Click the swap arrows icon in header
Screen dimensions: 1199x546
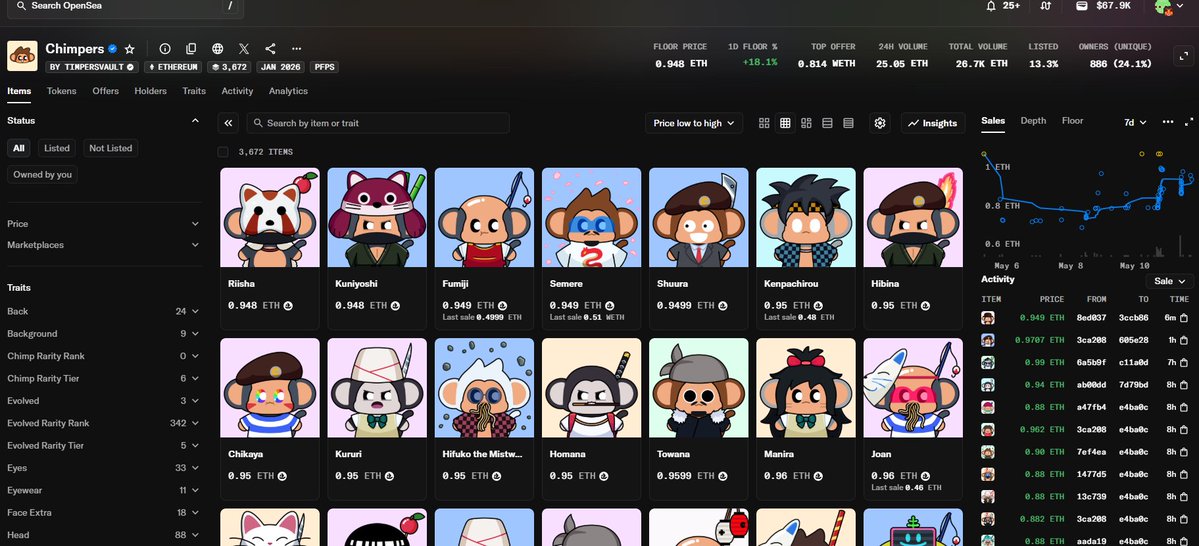click(x=1046, y=5)
